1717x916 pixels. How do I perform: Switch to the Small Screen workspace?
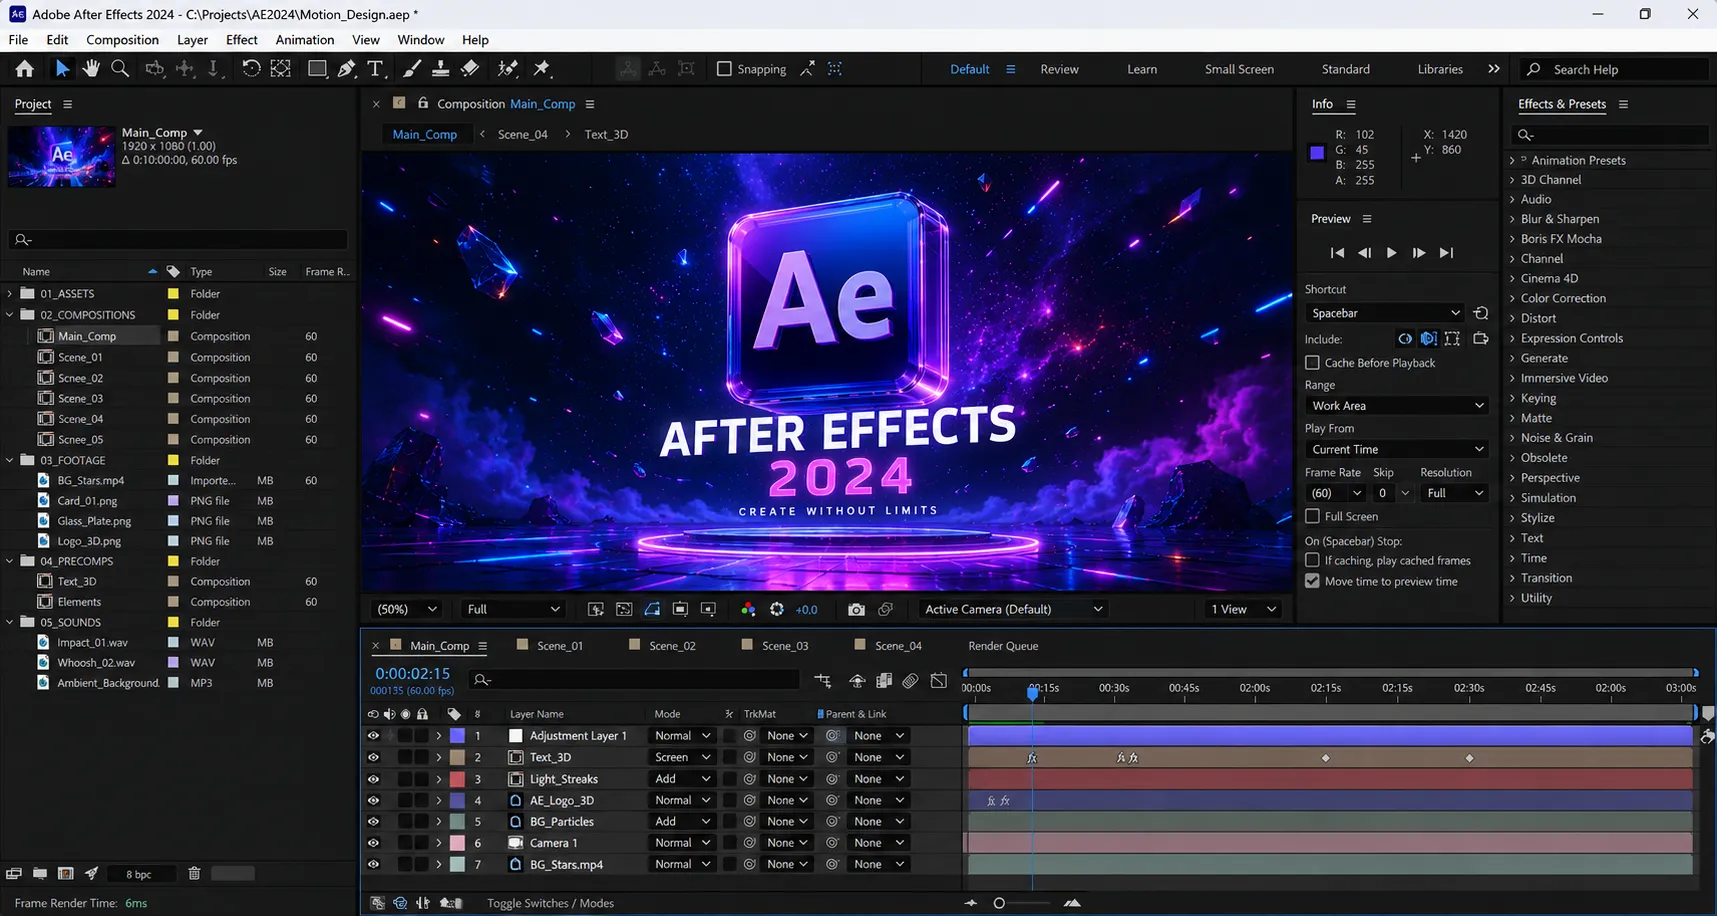click(1239, 69)
